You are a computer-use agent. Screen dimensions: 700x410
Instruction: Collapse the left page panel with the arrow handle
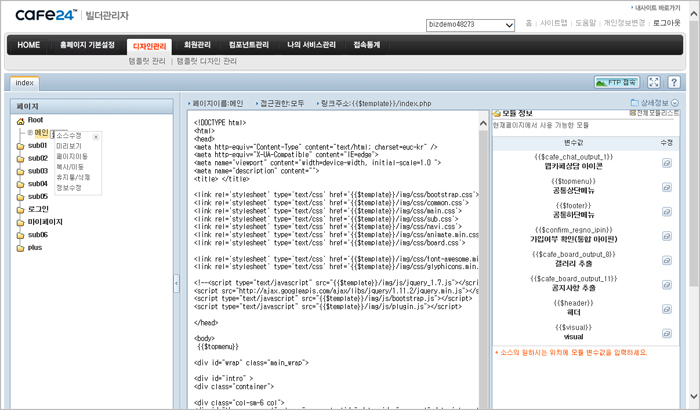tap(176, 283)
